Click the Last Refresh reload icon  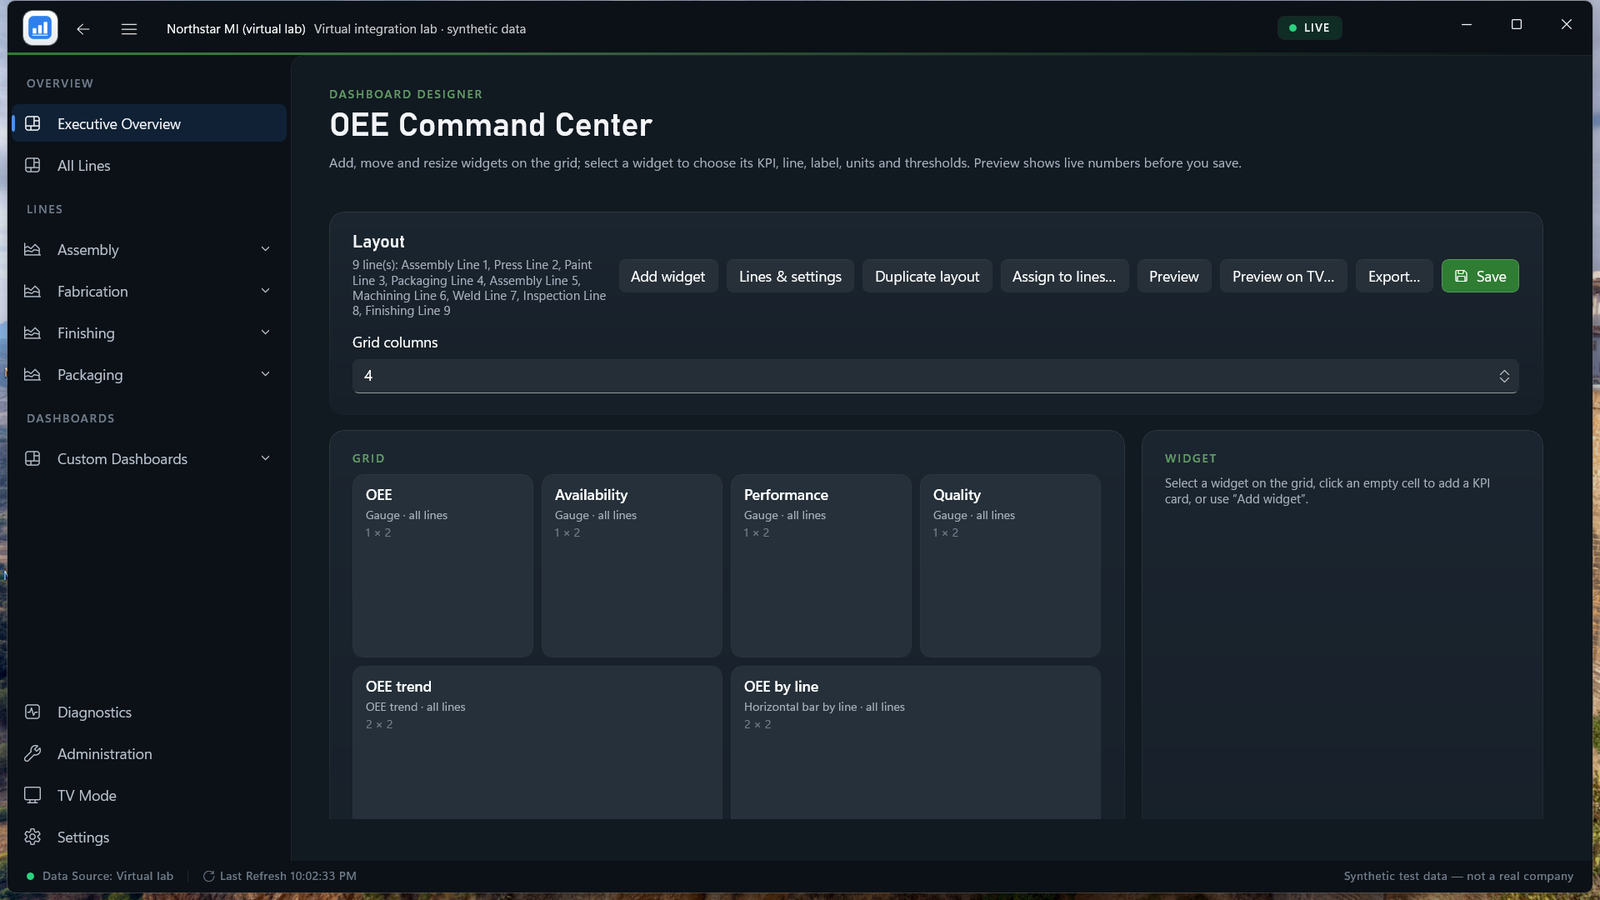coord(209,876)
